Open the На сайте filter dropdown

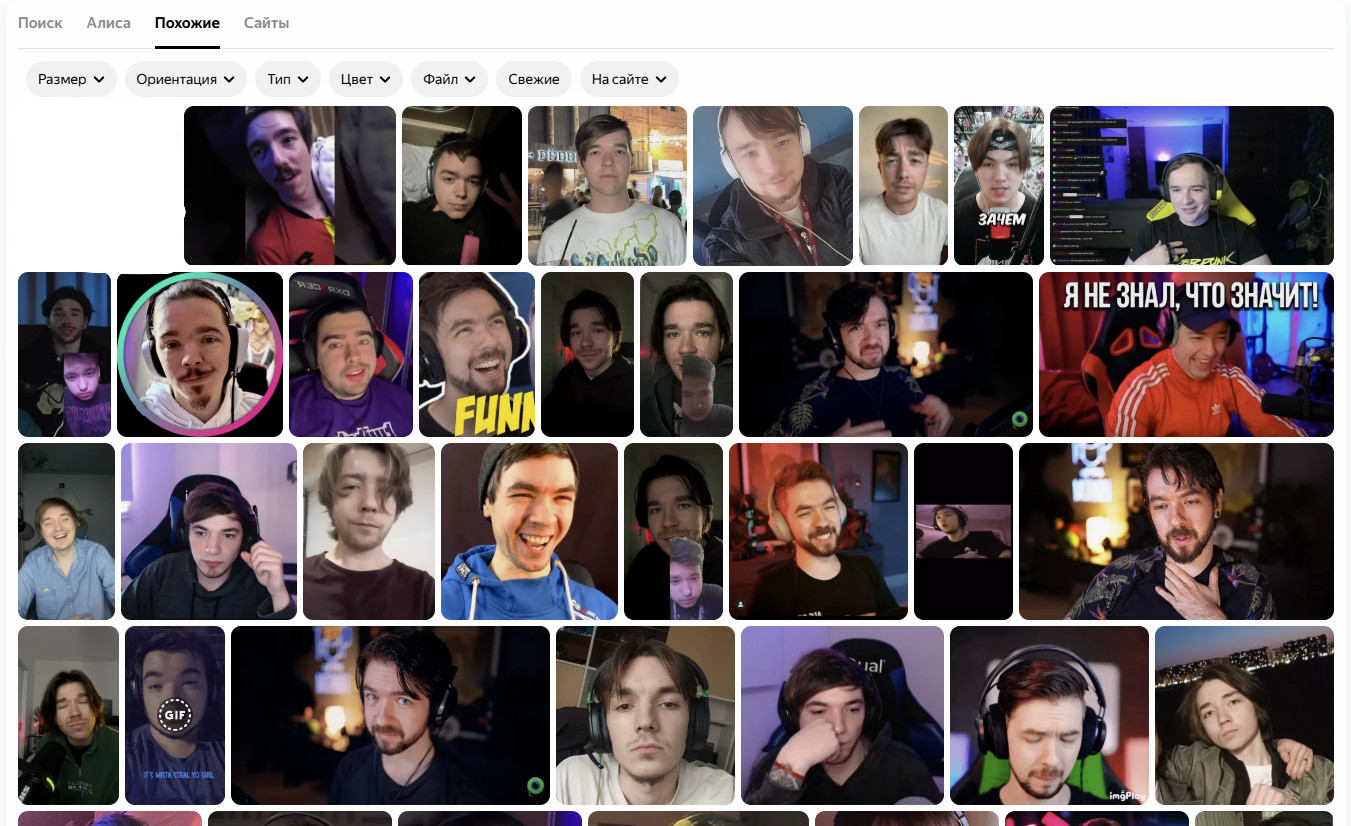tap(629, 79)
